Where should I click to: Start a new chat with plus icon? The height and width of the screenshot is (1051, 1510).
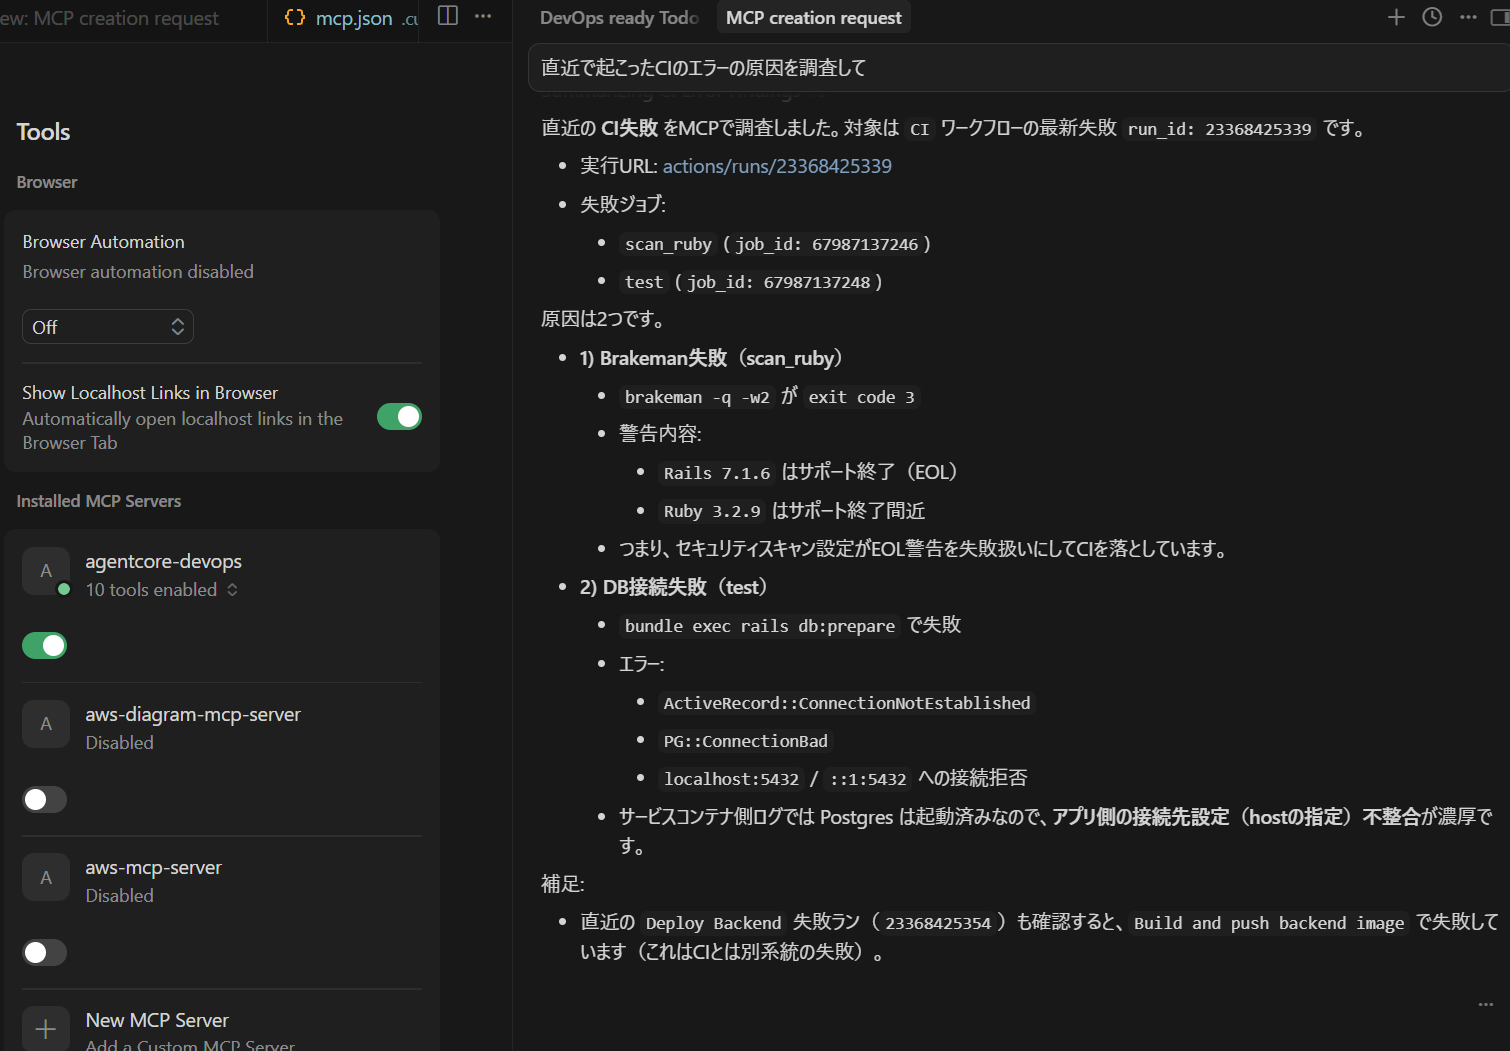(x=1396, y=17)
